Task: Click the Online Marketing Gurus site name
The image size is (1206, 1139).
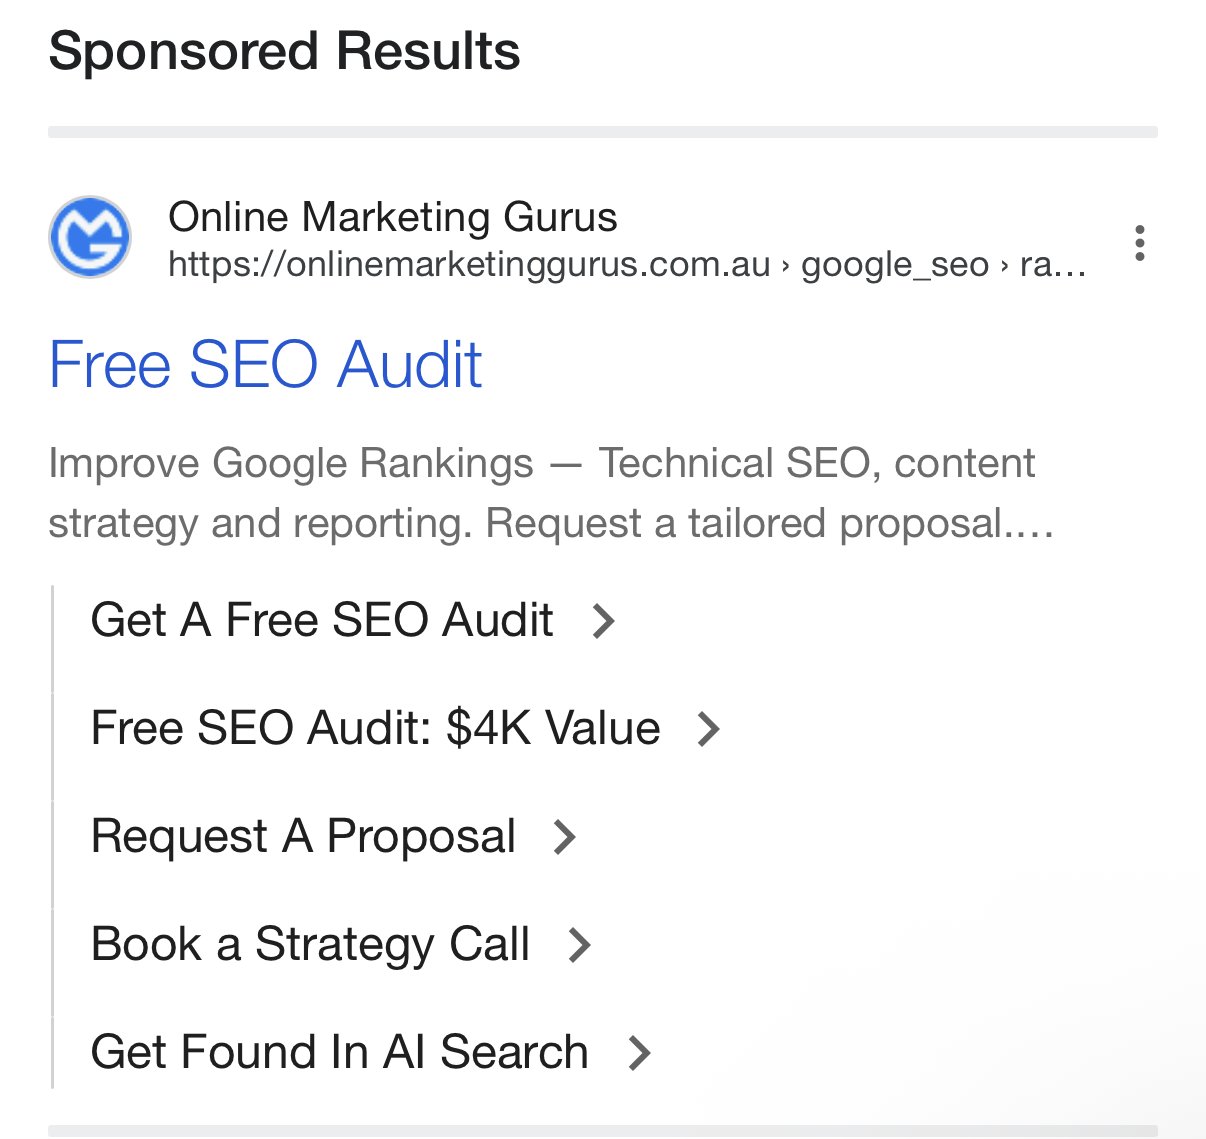Action: [392, 217]
